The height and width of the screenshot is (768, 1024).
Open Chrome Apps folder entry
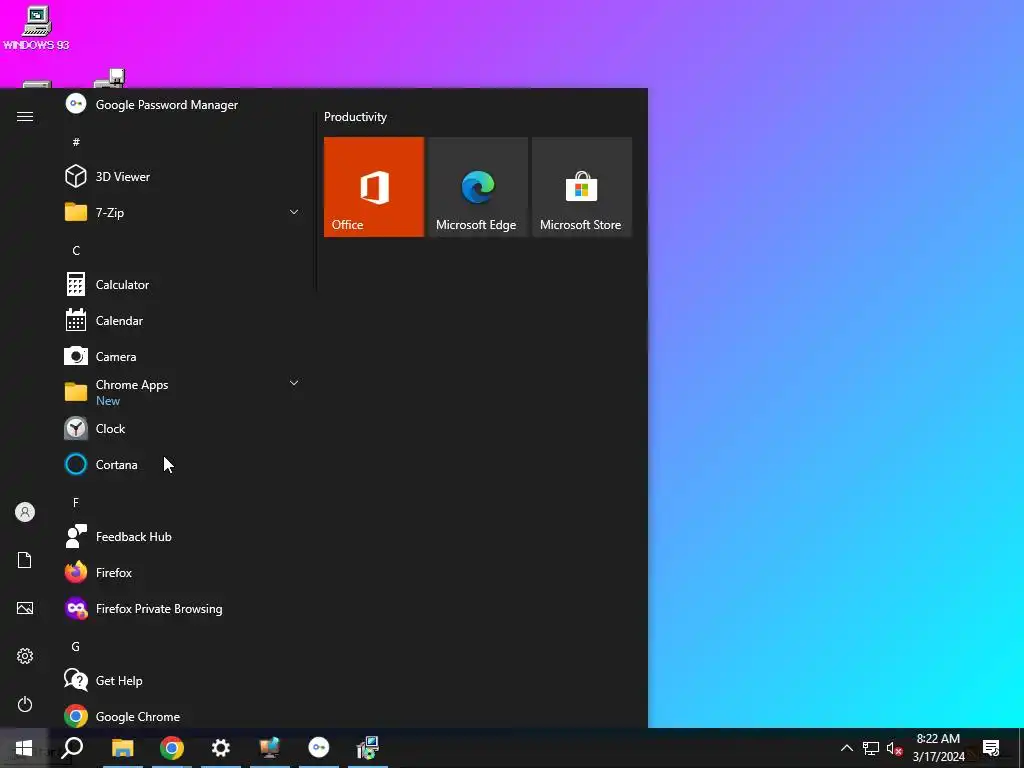tap(183, 392)
